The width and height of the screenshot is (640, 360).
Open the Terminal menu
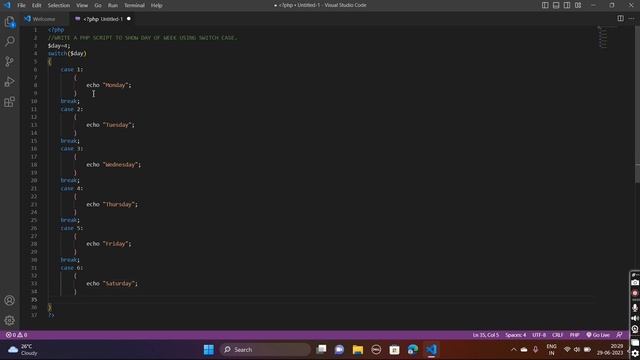pos(134,5)
